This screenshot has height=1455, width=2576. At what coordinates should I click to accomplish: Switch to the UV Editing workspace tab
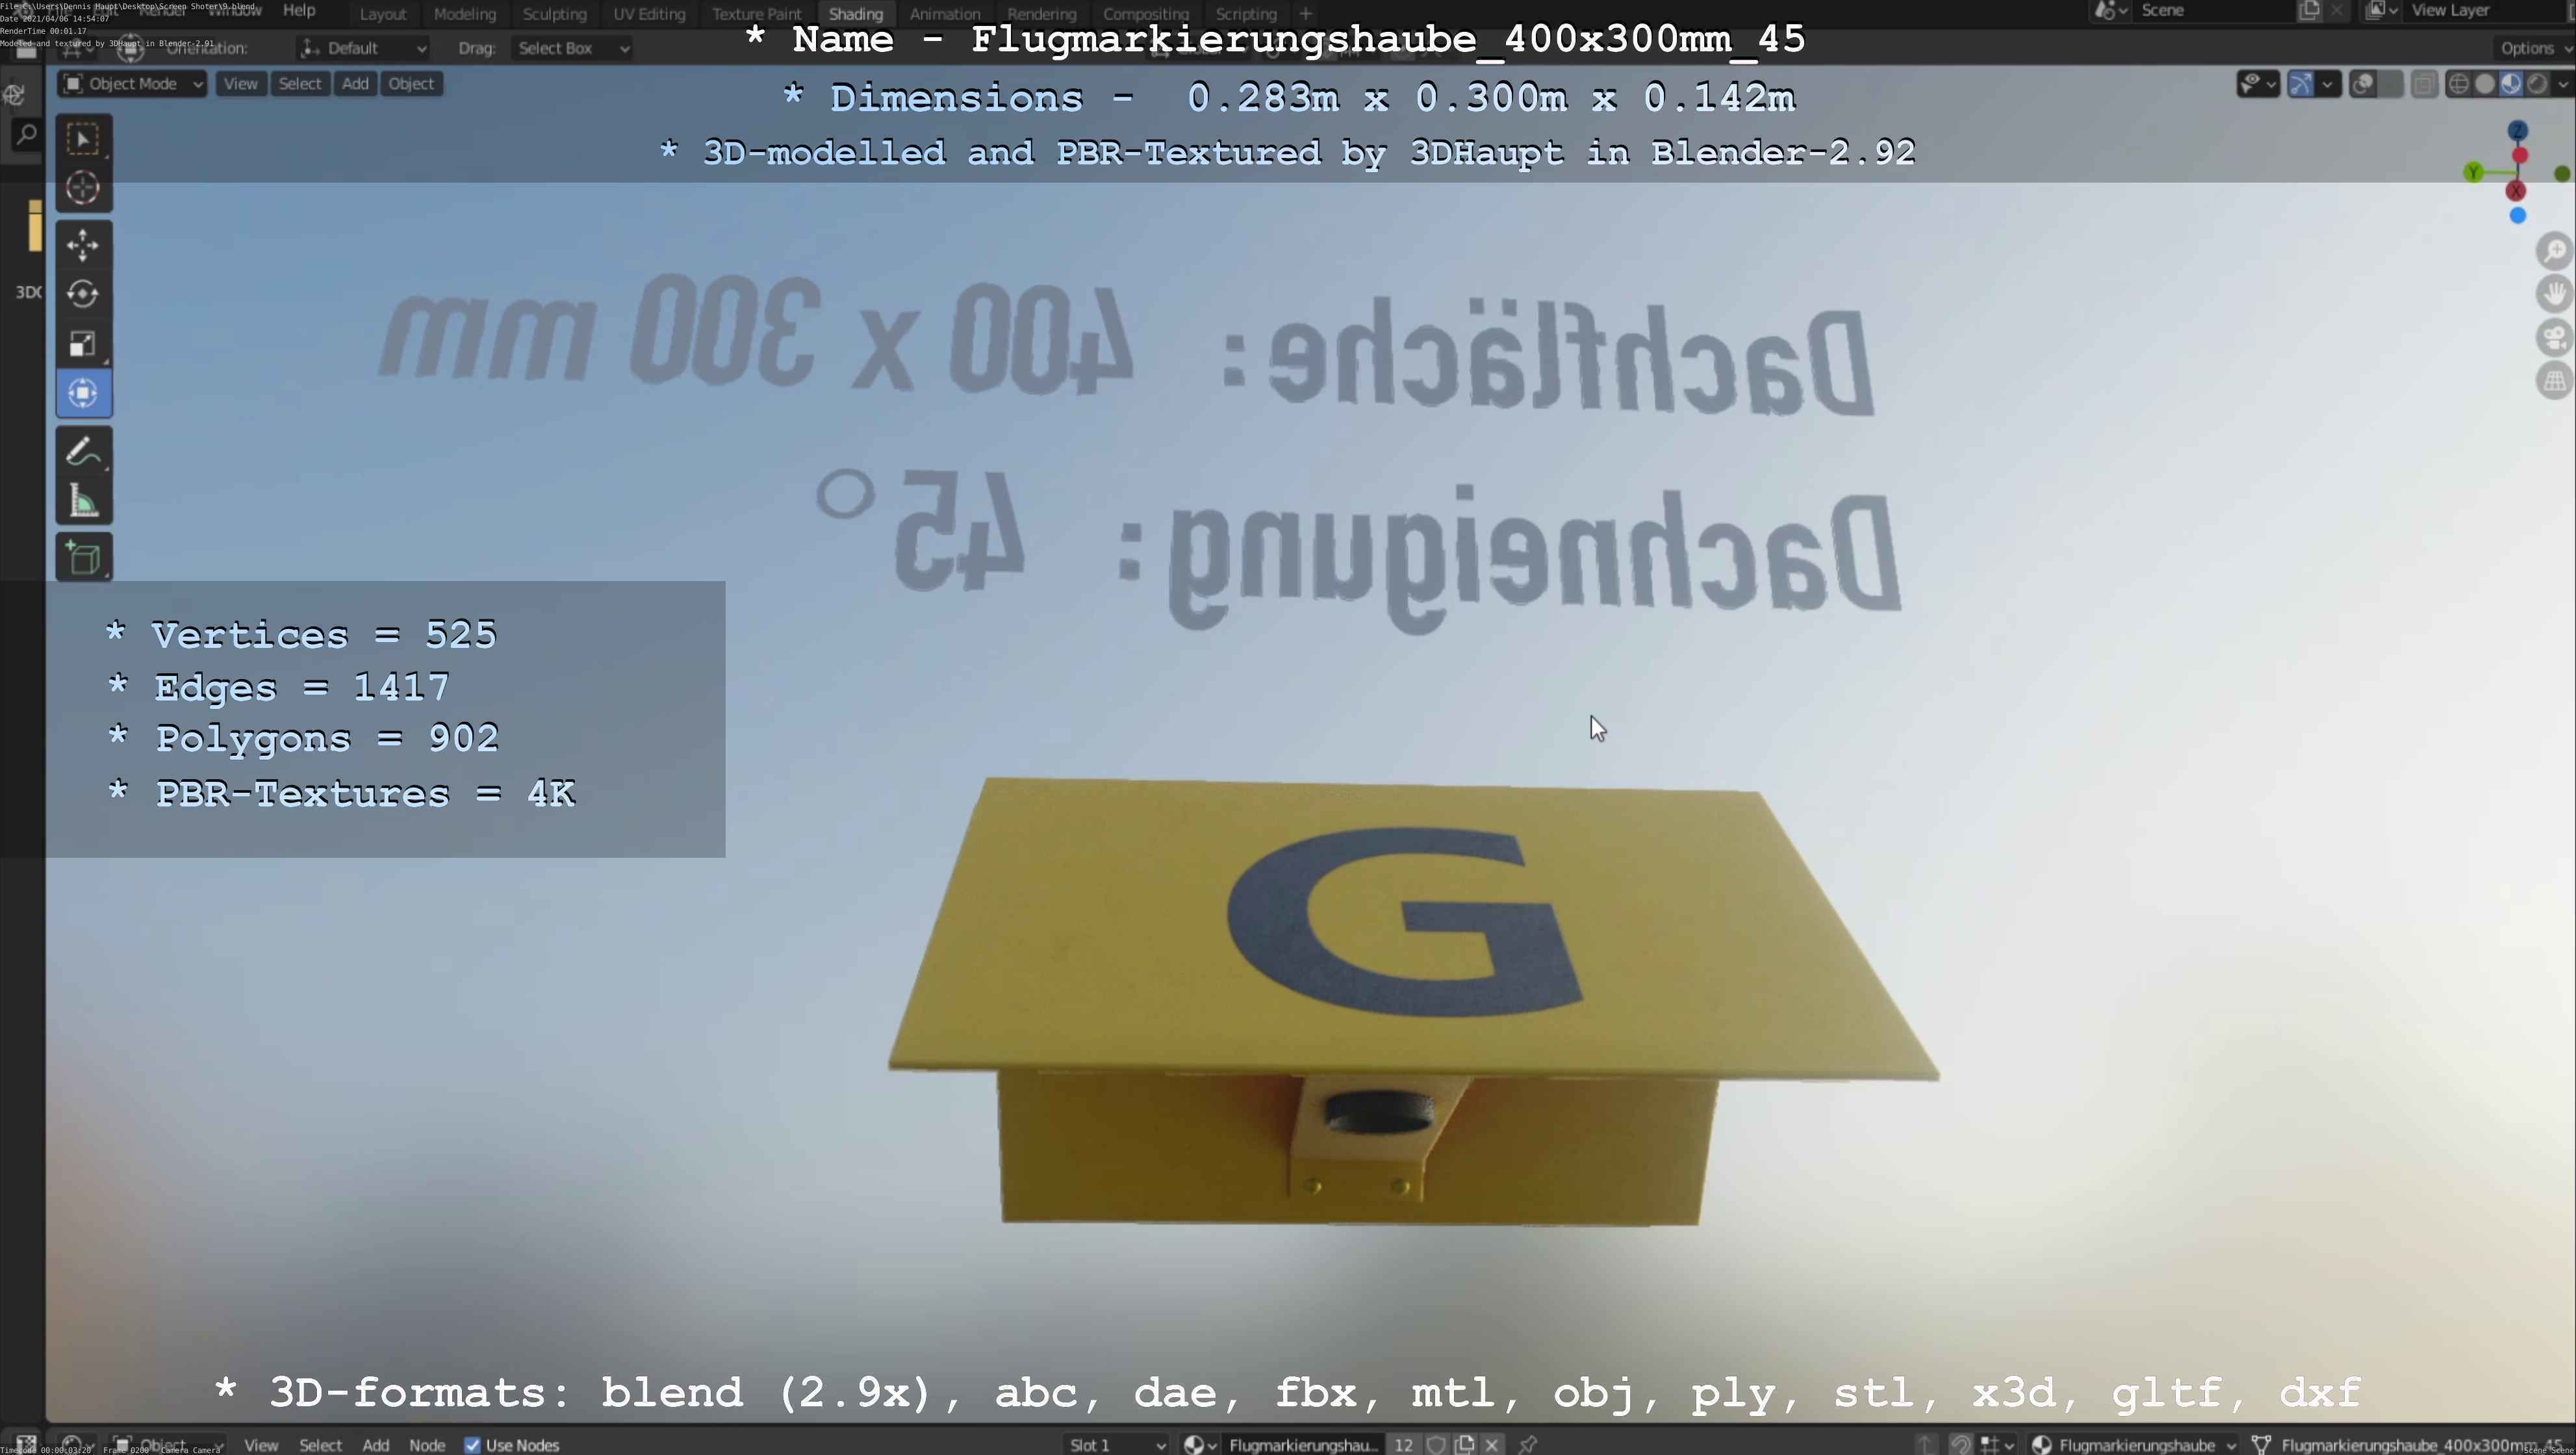click(x=649, y=14)
